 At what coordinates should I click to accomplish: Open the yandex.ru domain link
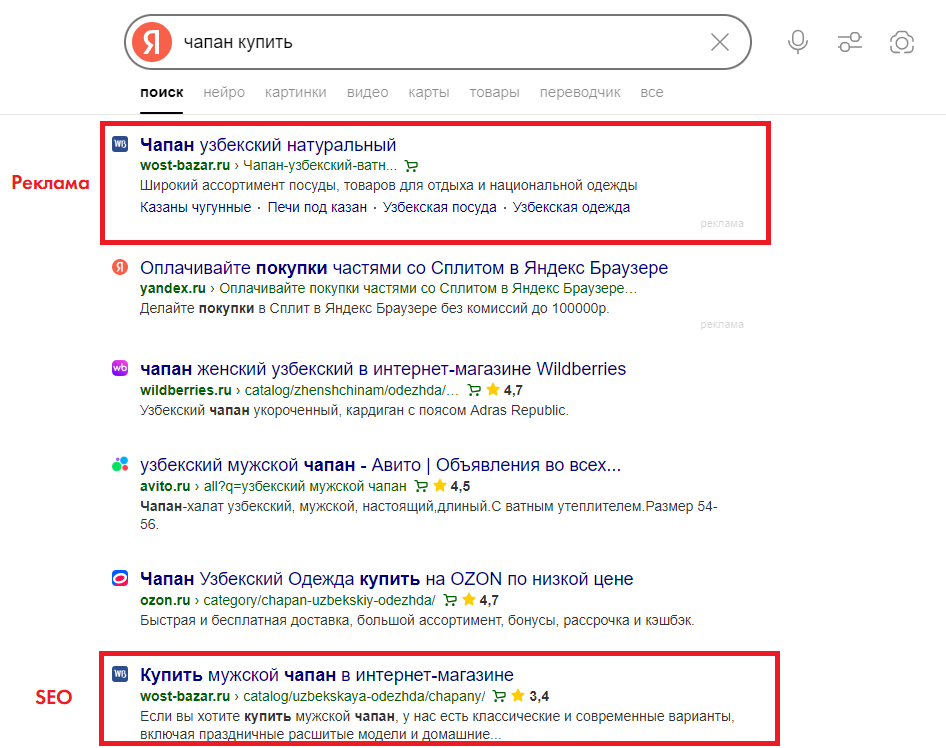173,288
